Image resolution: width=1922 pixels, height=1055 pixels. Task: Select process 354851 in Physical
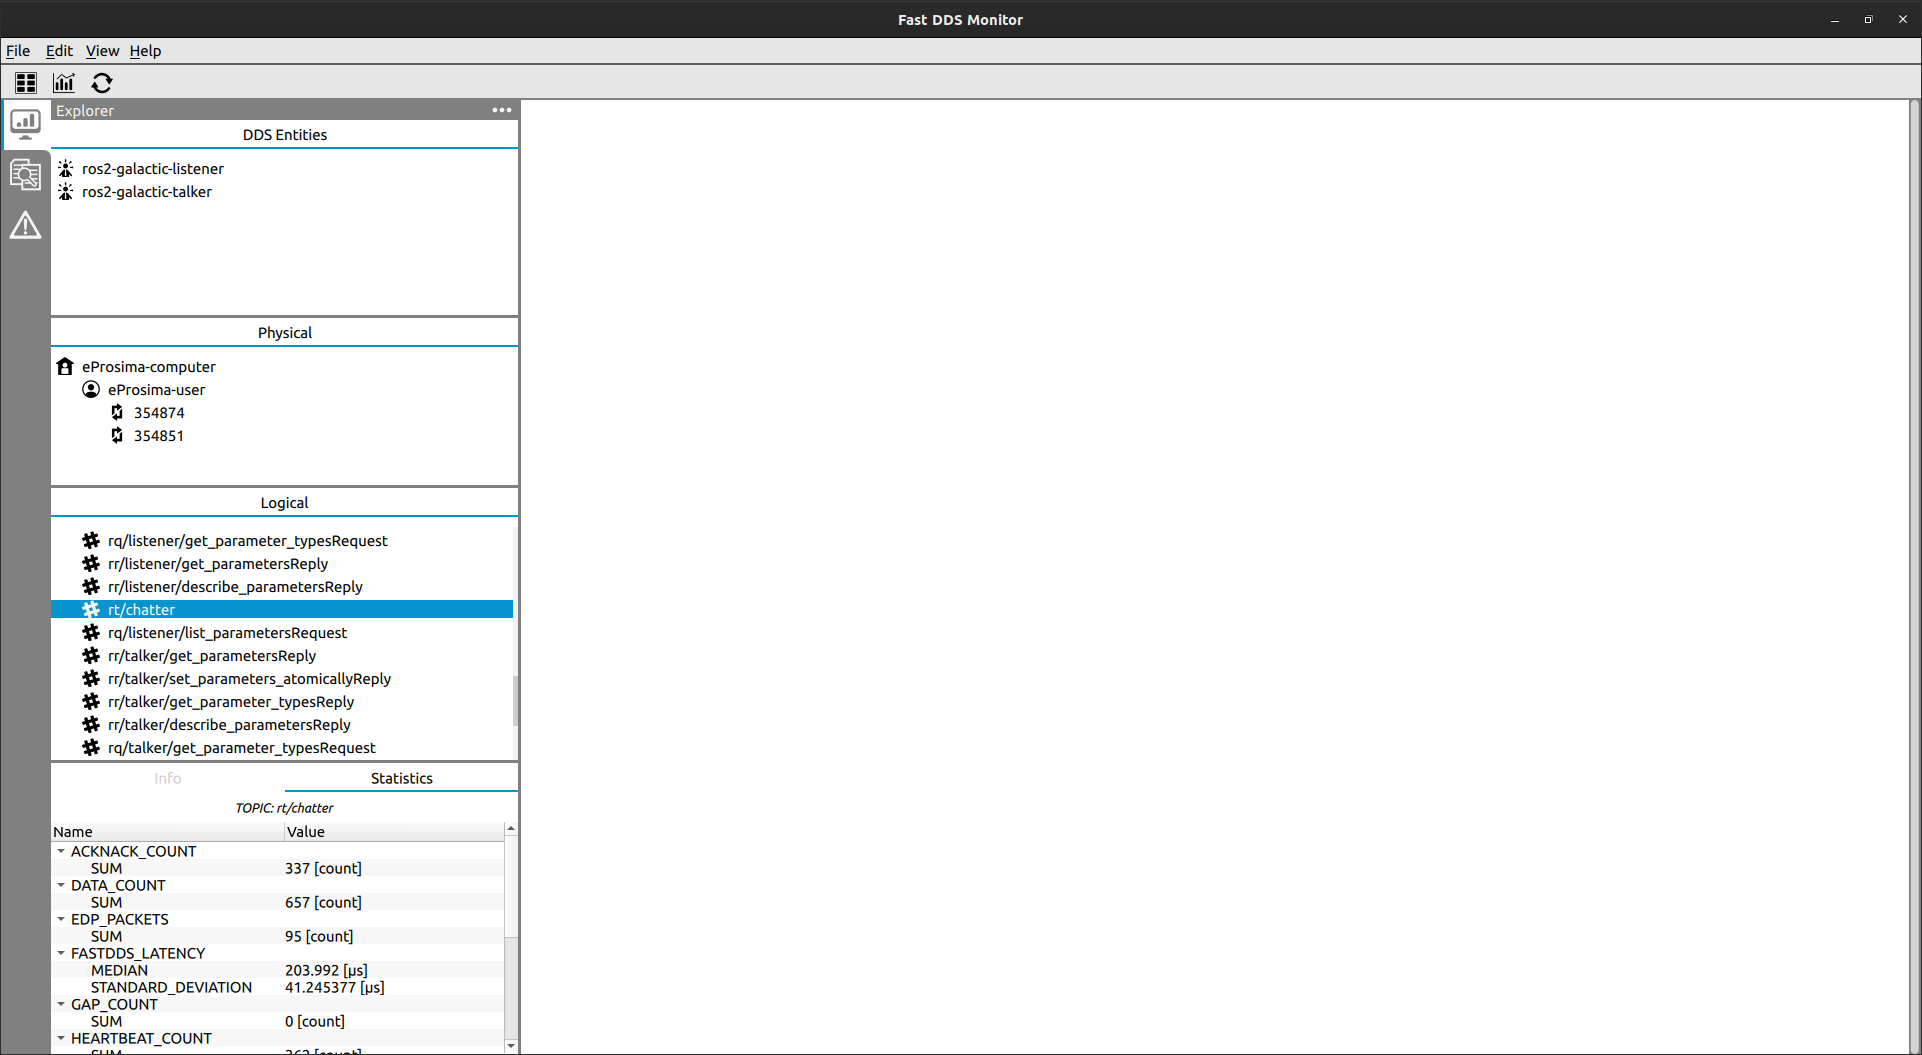pos(159,435)
